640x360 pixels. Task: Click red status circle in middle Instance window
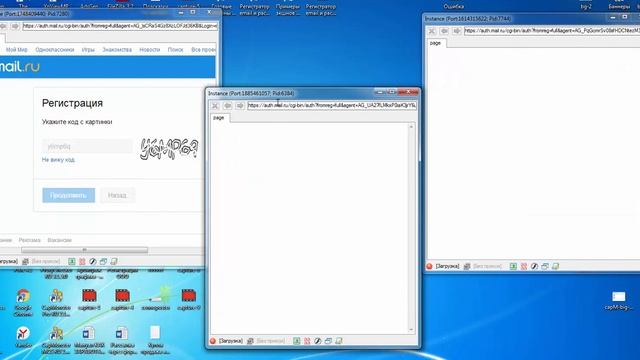coord(213,341)
